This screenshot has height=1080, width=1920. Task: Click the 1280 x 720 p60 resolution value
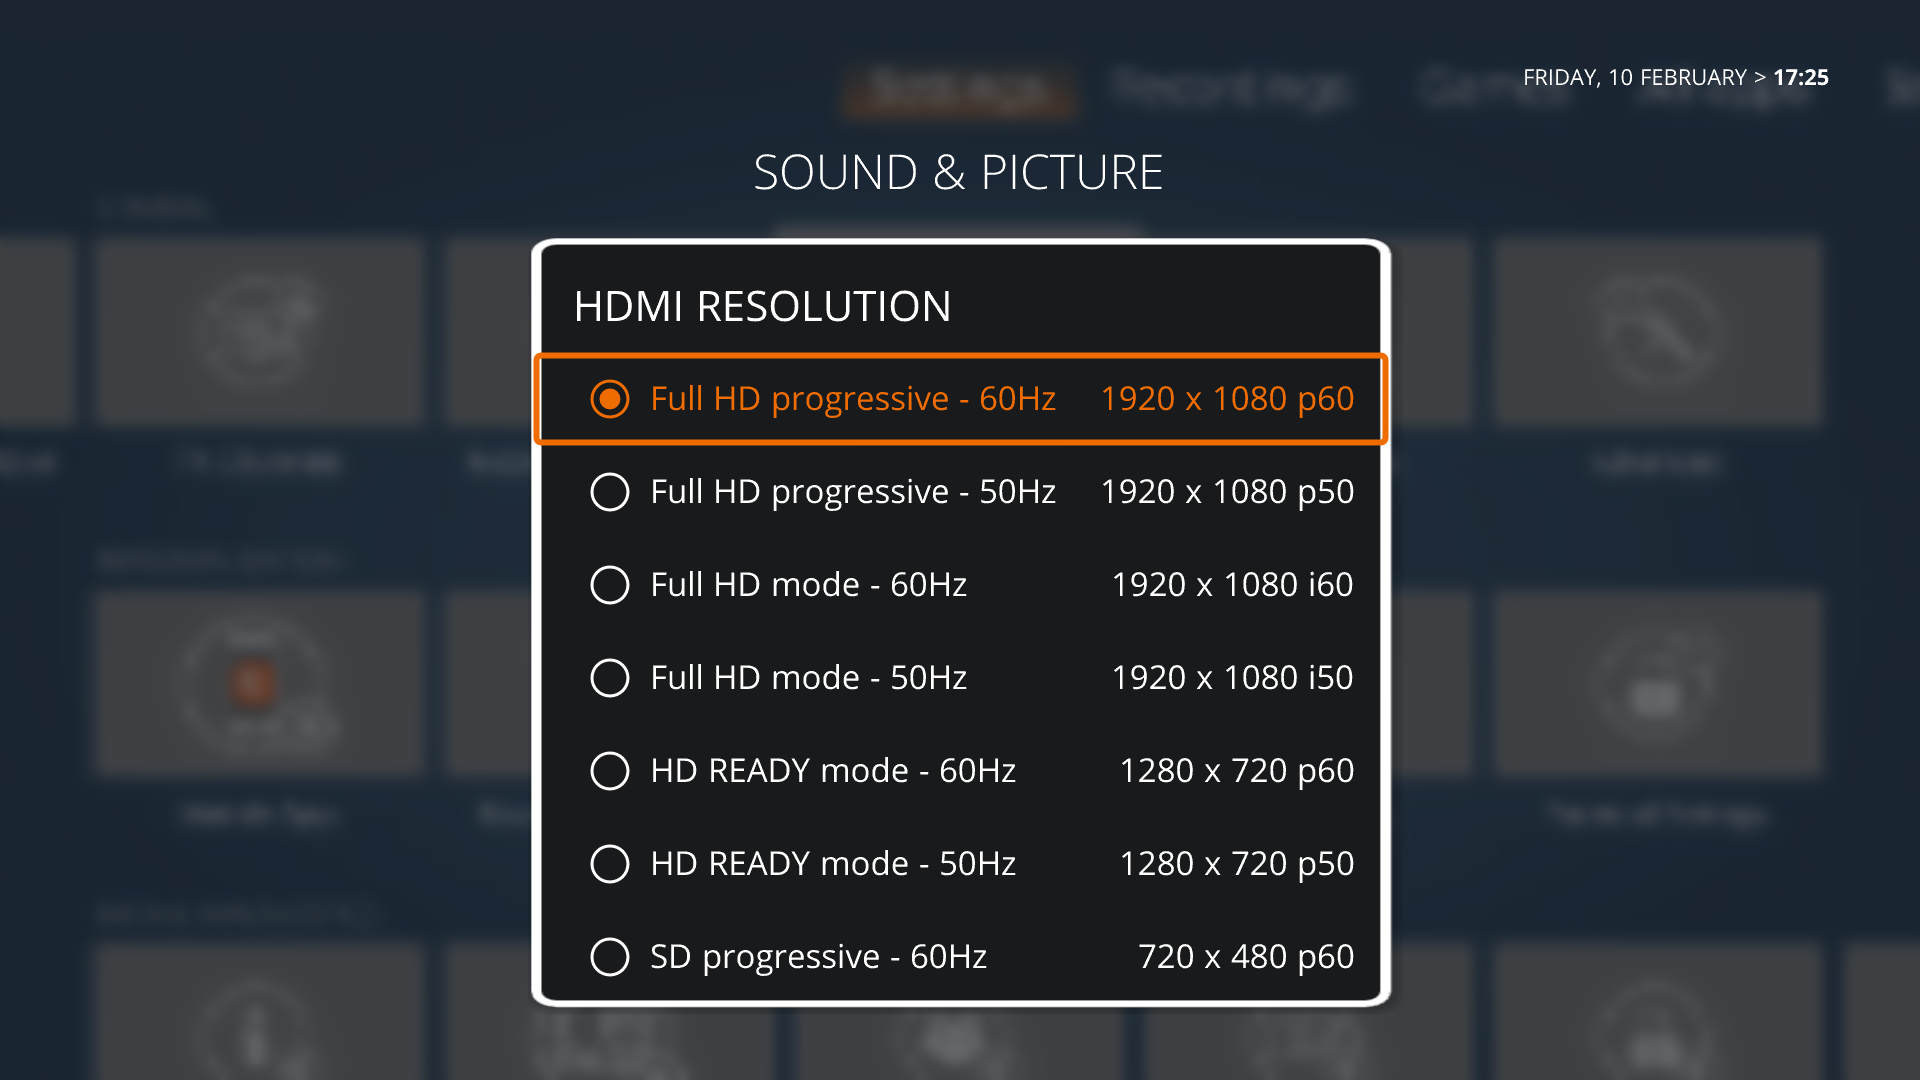coord(1236,771)
